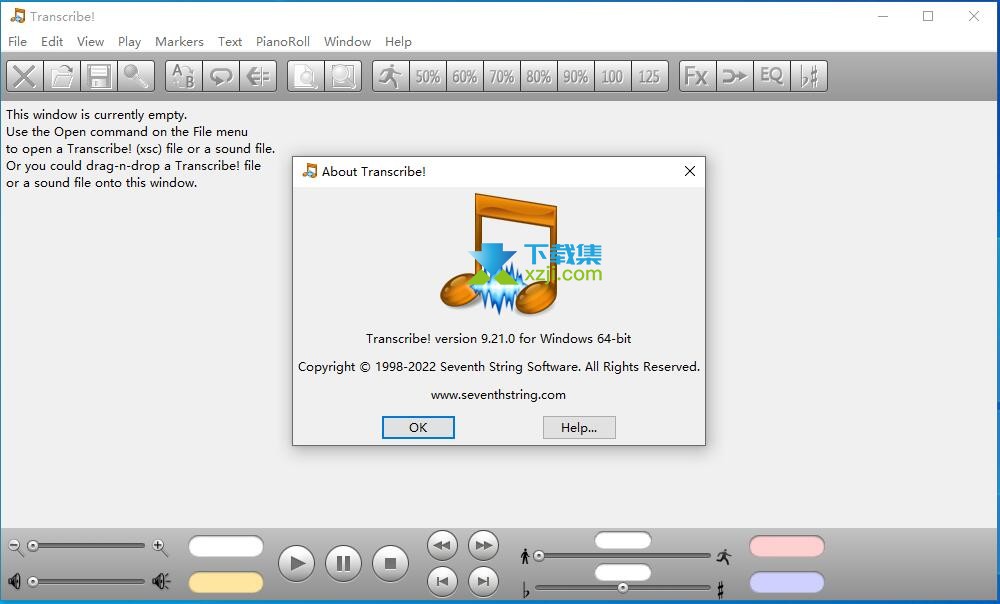Click the A-B loop toolbar icon
The height and width of the screenshot is (604, 1000).
point(184,77)
